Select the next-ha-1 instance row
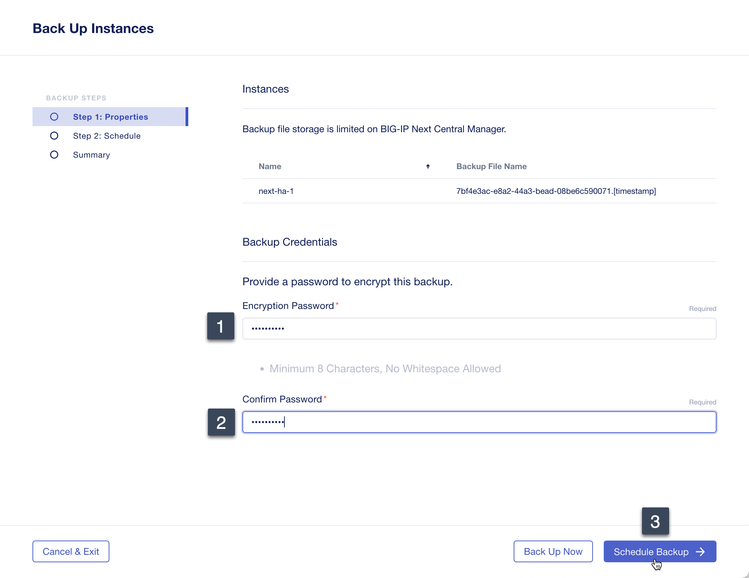749x578 pixels. click(274, 190)
